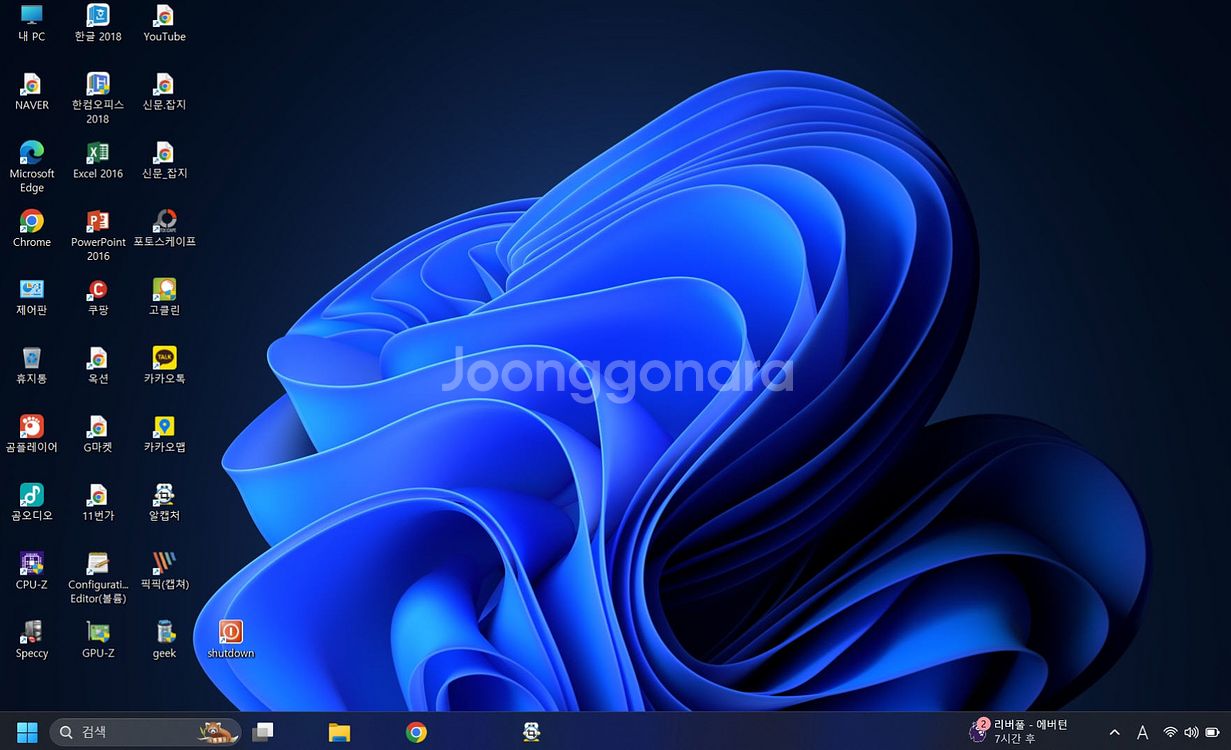Open Task View from the taskbar
This screenshot has width=1231, height=750.
click(264, 732)
